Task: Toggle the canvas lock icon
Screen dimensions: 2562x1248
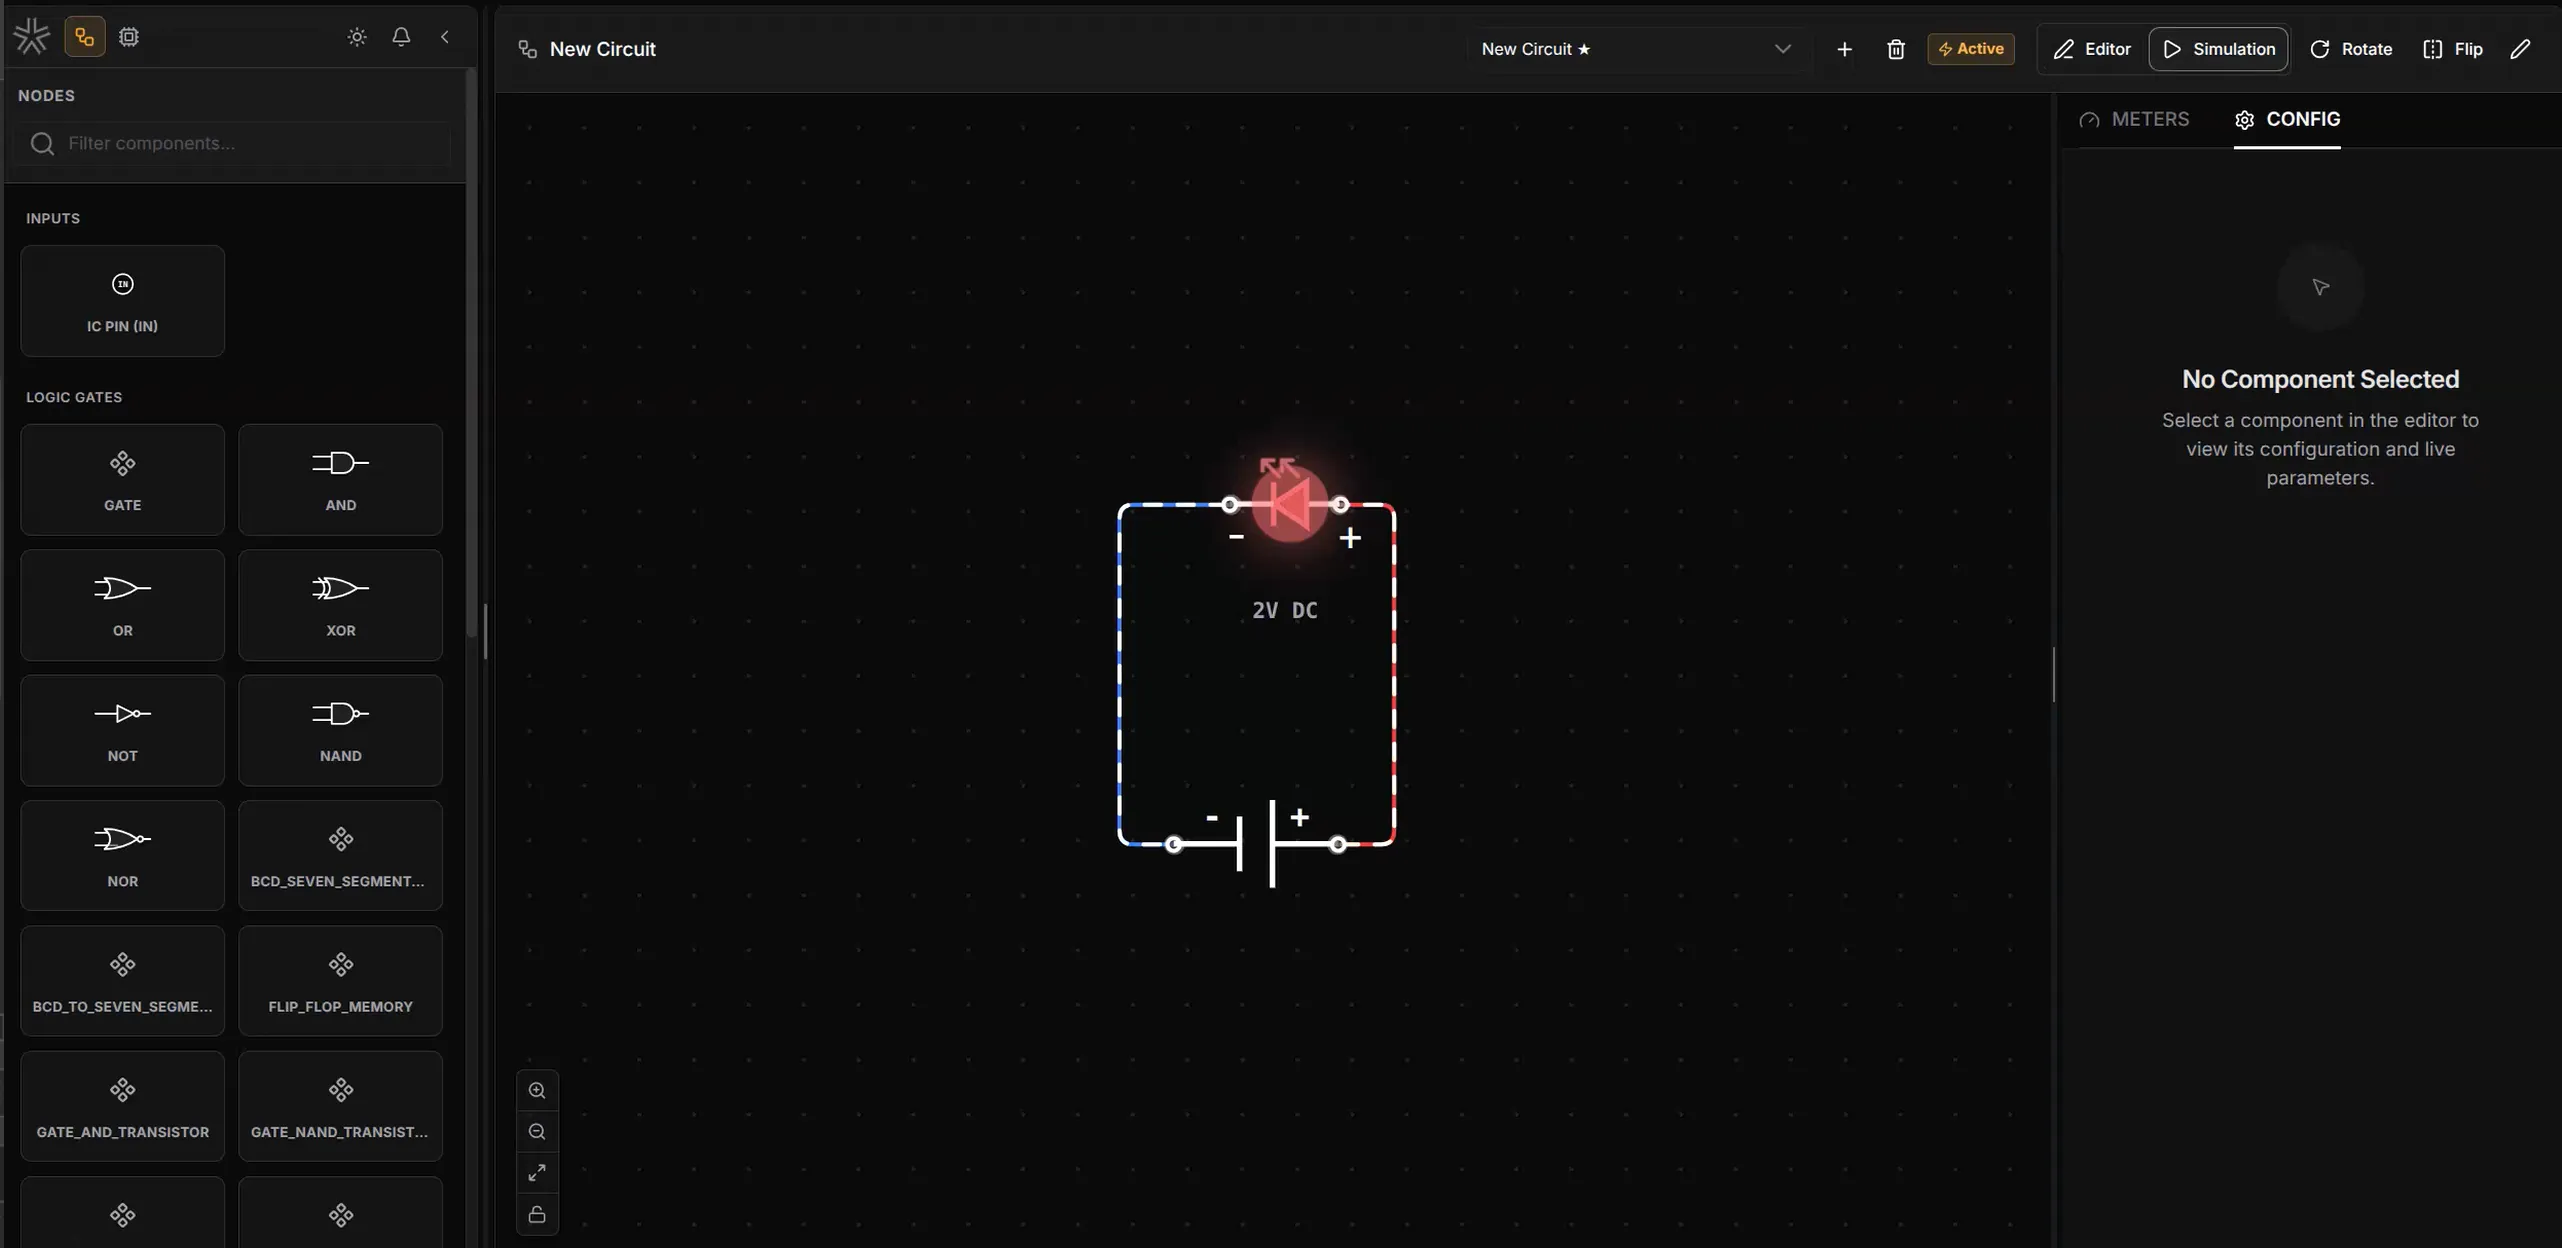Action: (537, 1215)
